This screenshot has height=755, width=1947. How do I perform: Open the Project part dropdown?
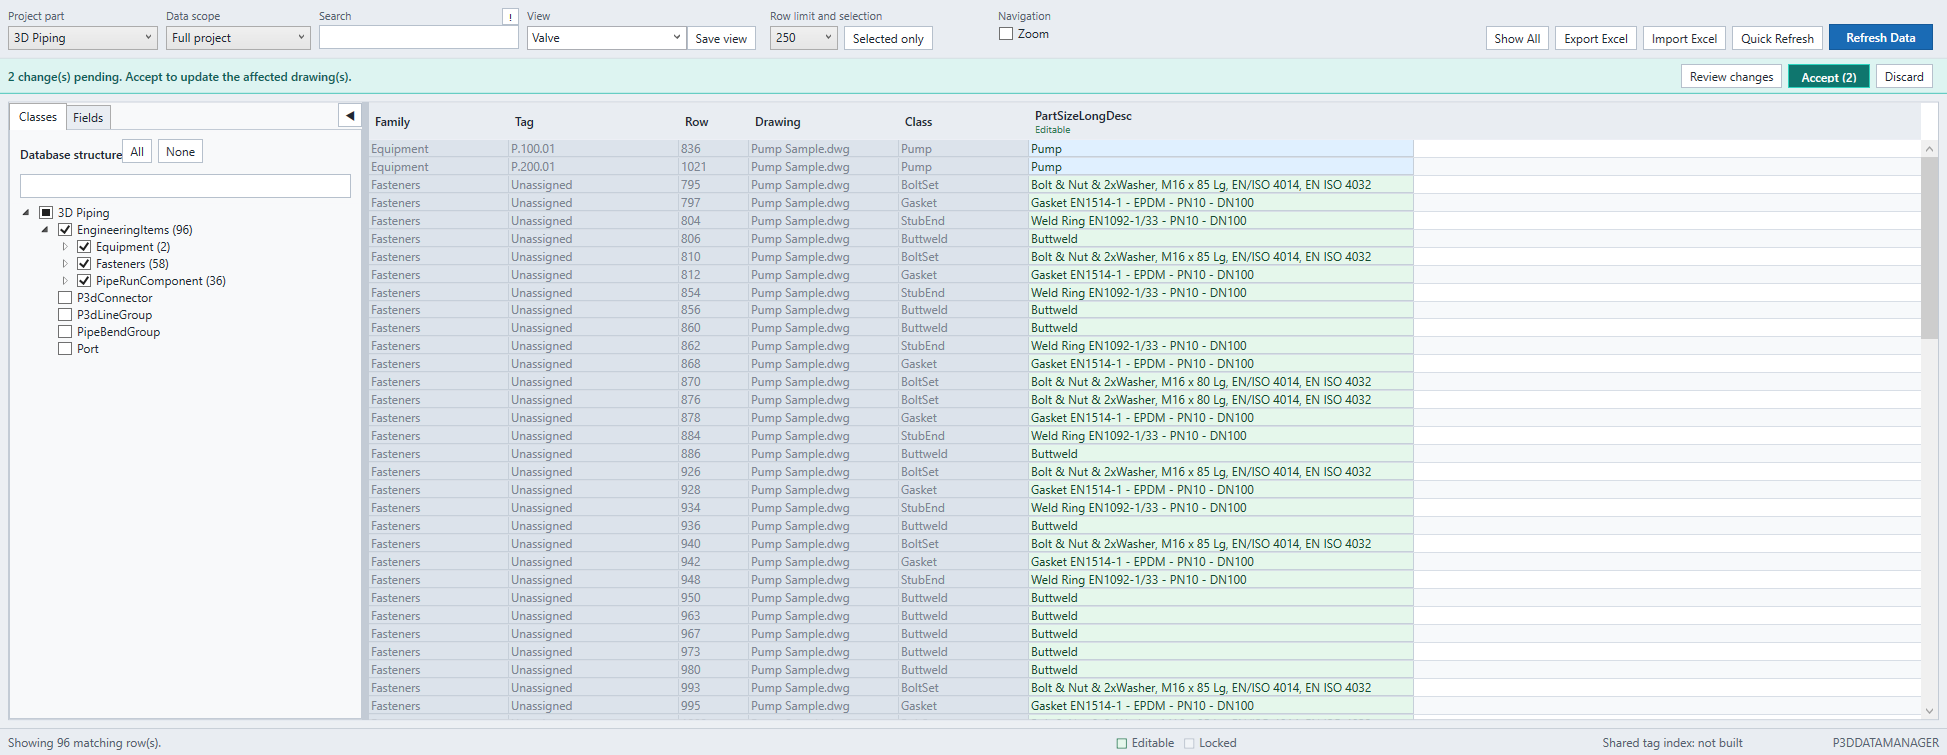[x=83, y=38]
